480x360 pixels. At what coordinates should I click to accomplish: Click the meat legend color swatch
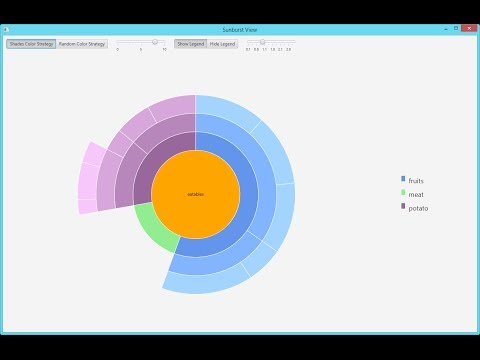(x=403, y=193)
